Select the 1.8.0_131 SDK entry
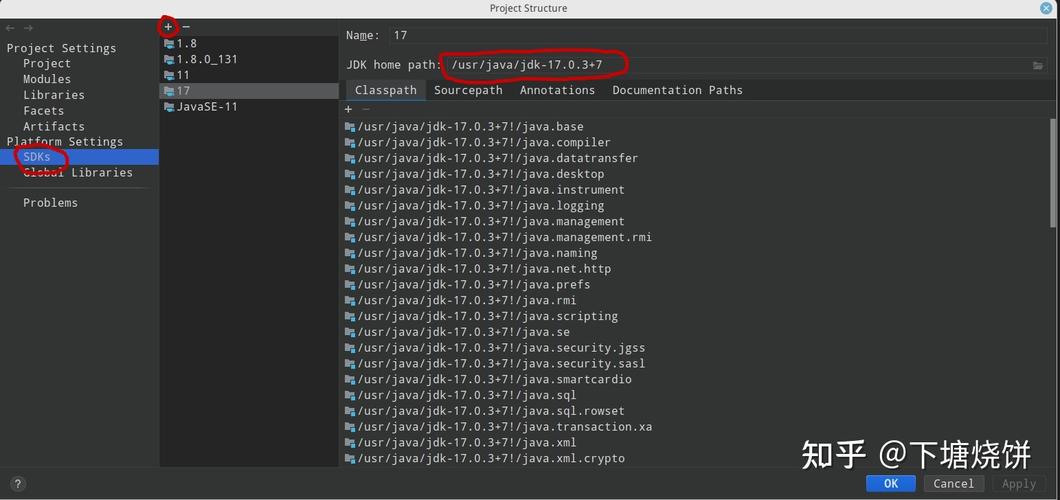The height and width of the screenshot is (500, 1060). coord(206,59)
